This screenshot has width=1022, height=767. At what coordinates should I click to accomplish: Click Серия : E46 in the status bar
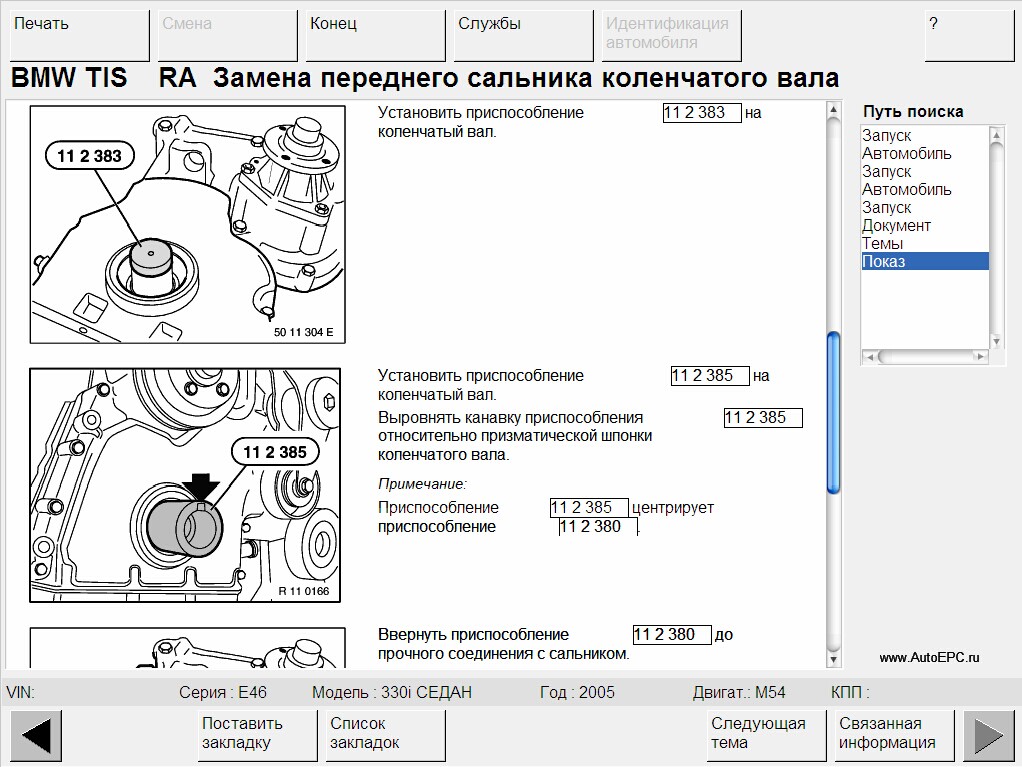click(223, 692)
